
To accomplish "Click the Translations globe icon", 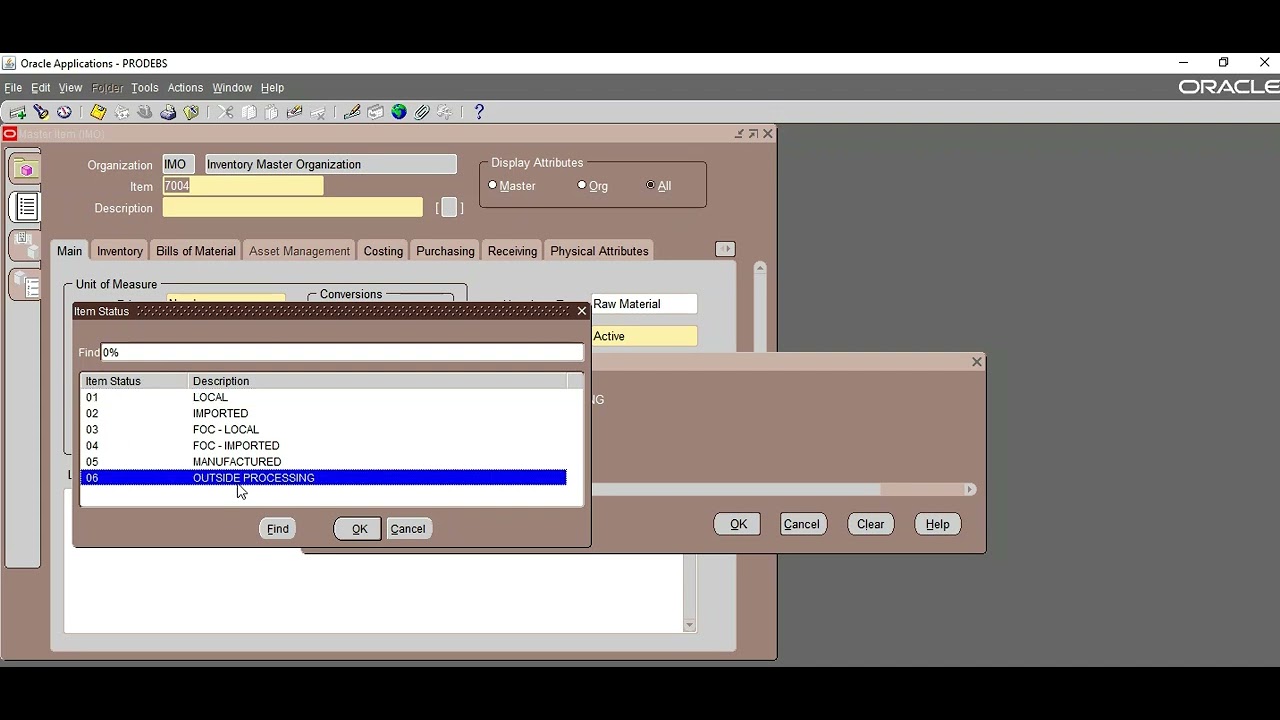I will pos(399,112).
